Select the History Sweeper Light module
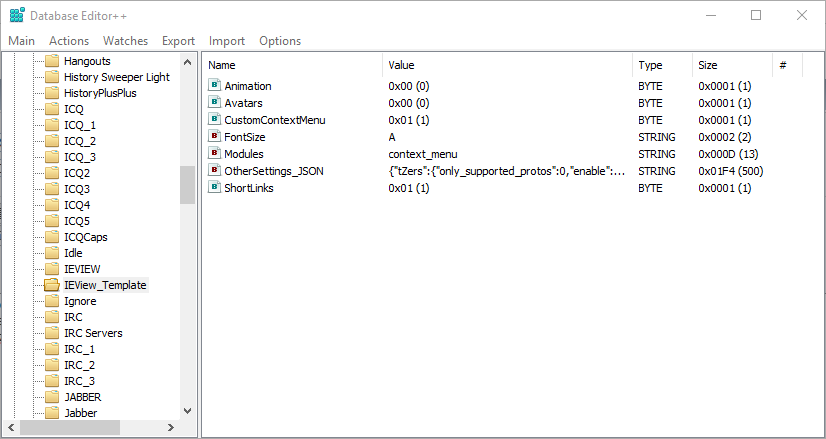 (116, 77)
